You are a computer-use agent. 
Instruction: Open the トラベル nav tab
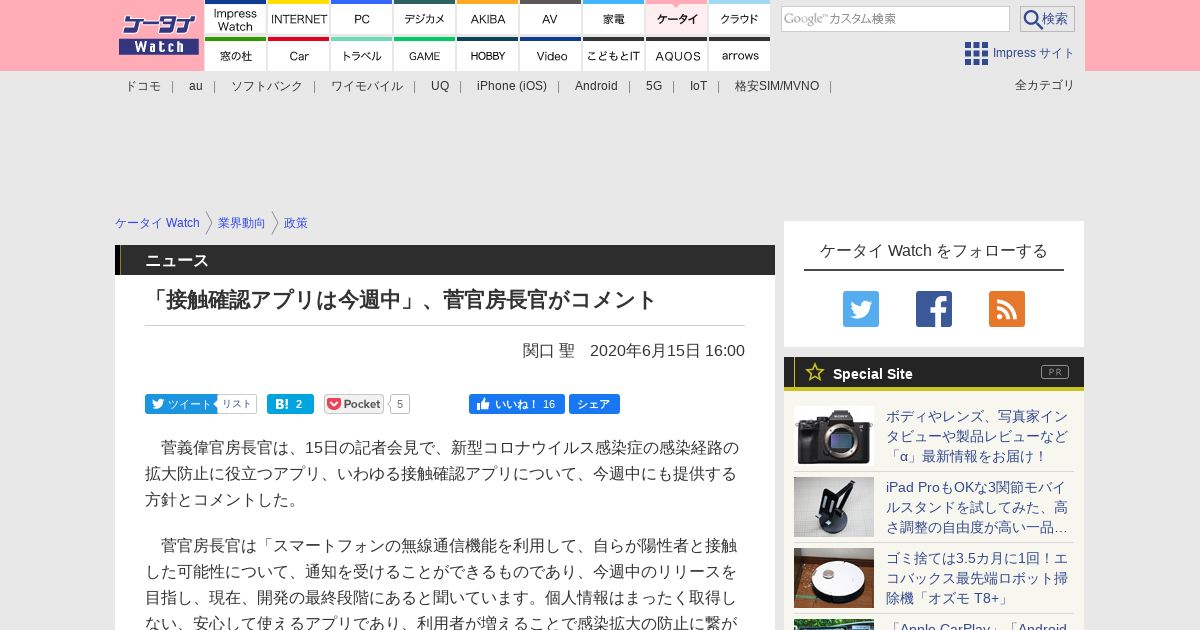click(x=362, y=55)
